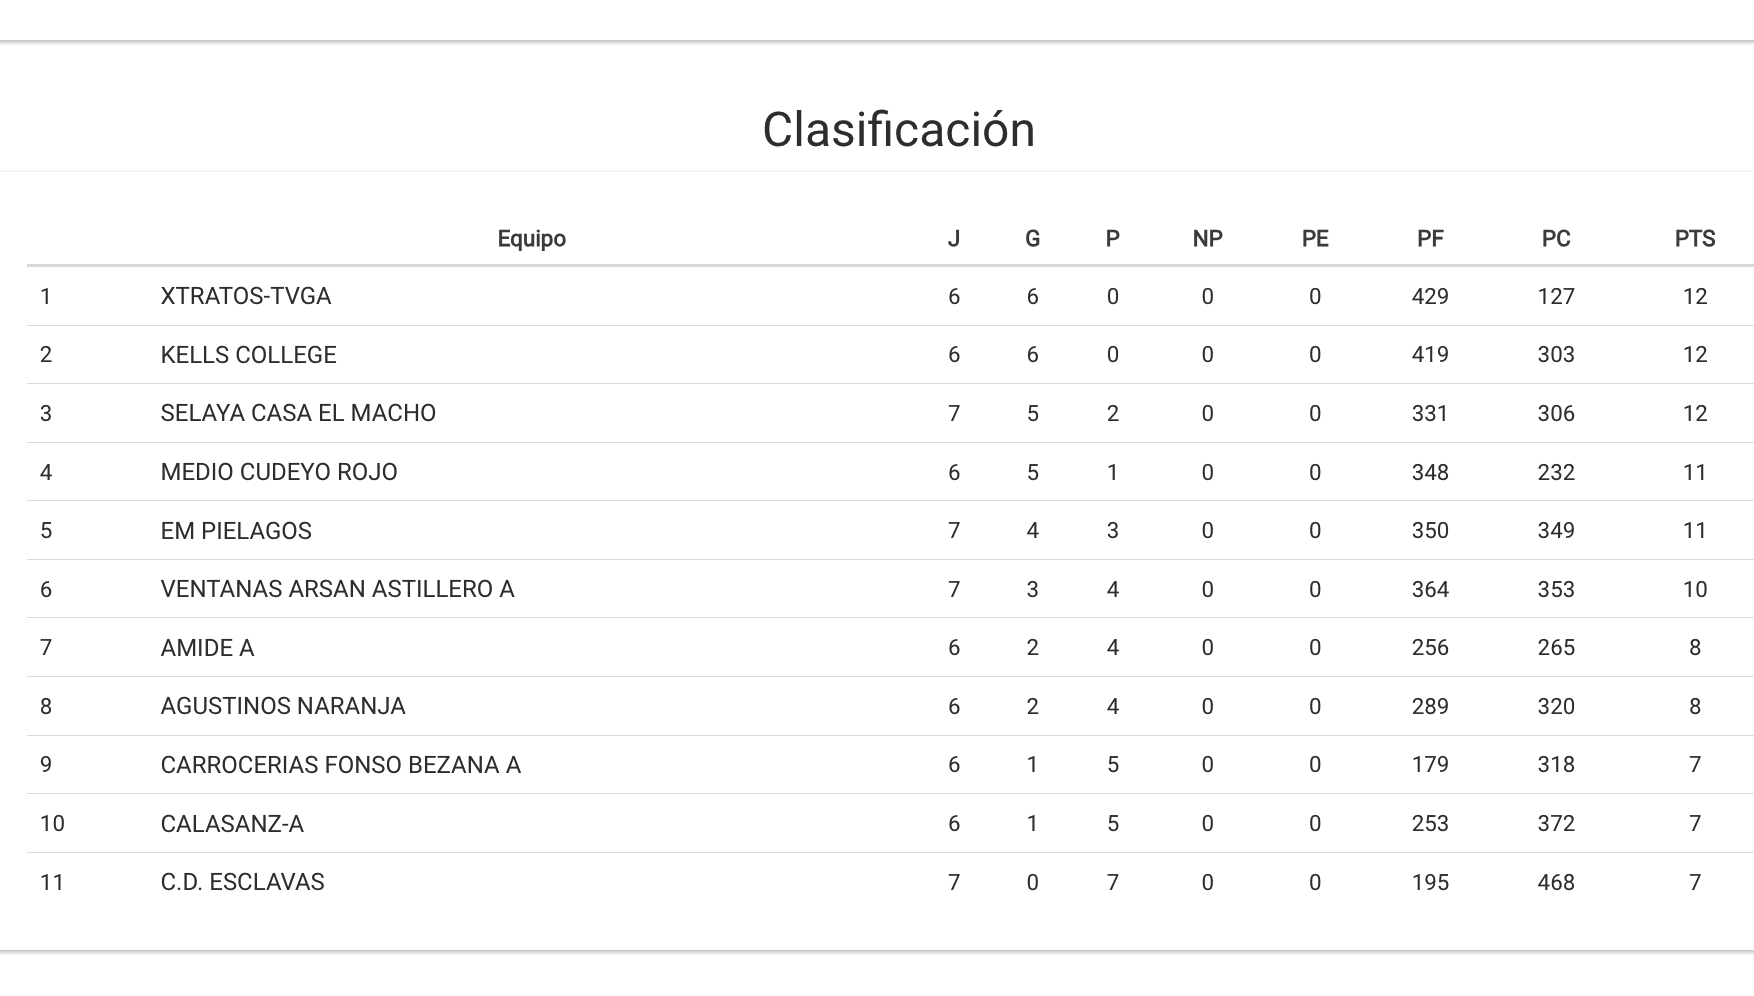Click the 468 points-against value
Viewport: 1754px width, 996px height.
[x=1555, y=882]
